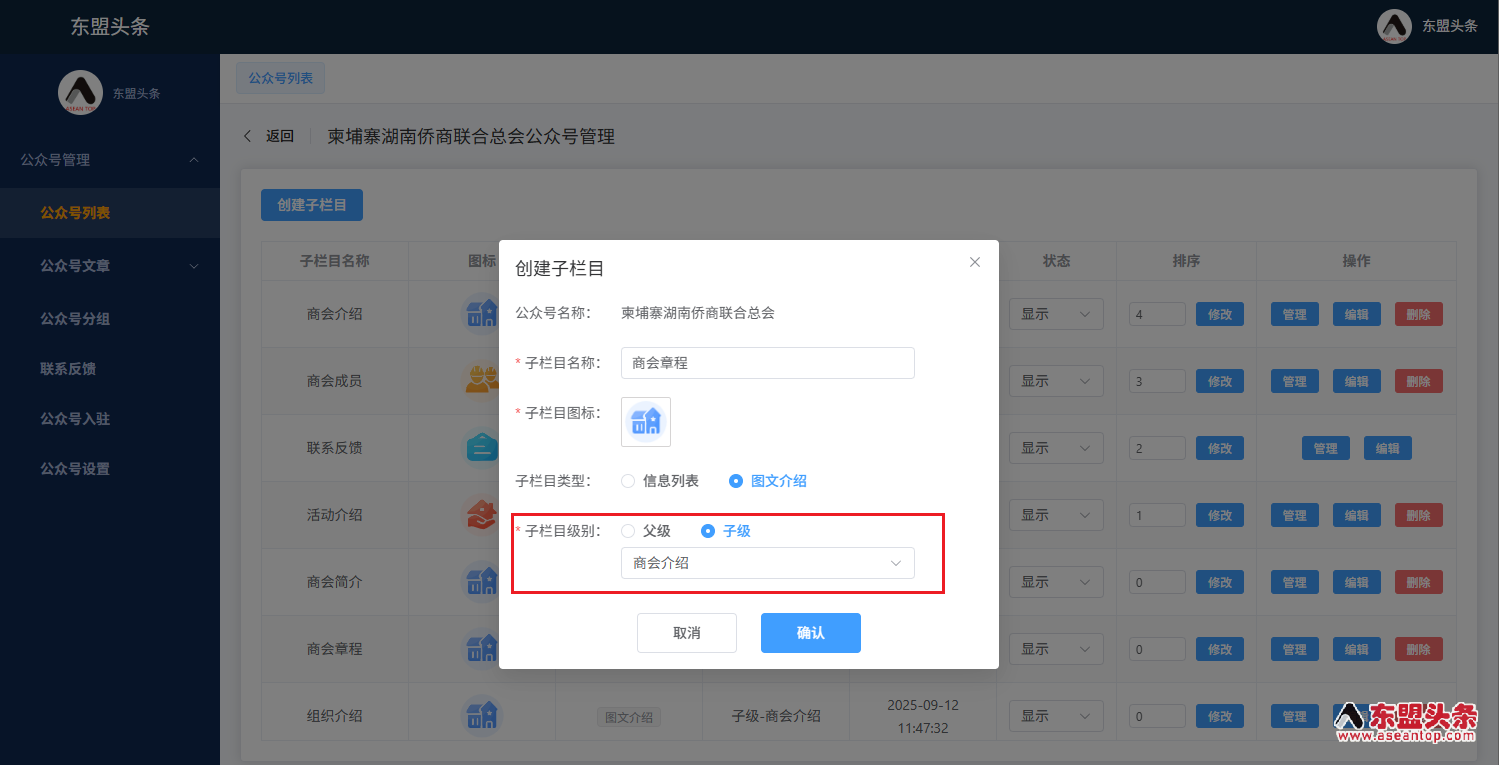The height and width of the screenshot is (765, 1499).
Task: Click the 图文介绍 tag in 组织介绍 row
Action: 629,717
